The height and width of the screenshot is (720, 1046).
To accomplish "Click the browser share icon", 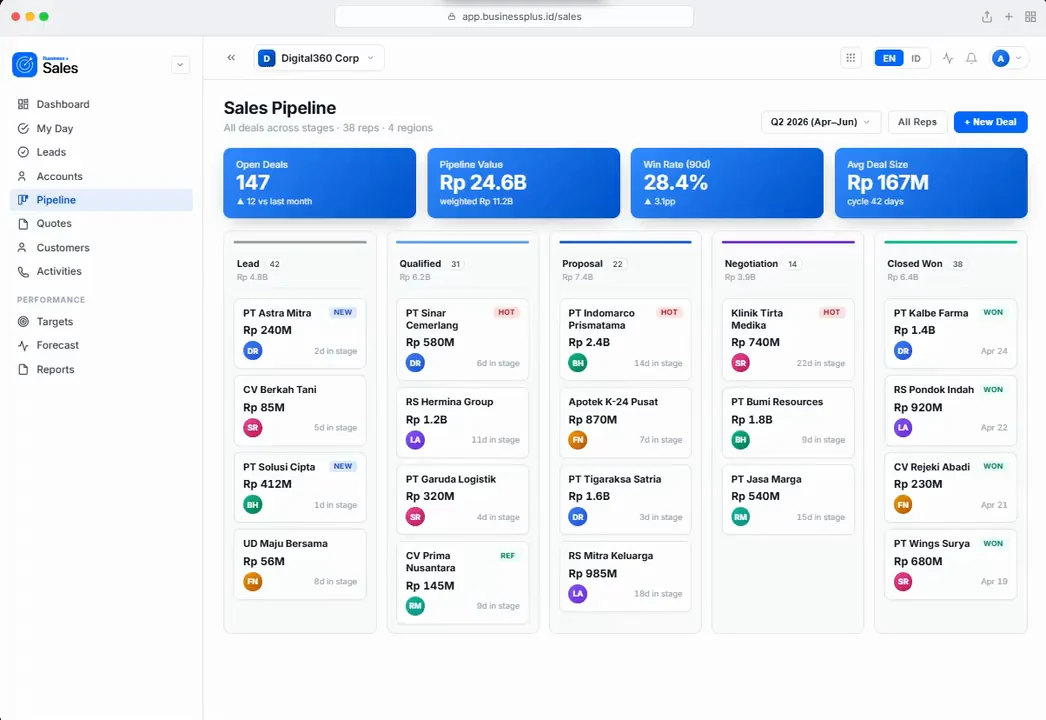I will 987,17.
